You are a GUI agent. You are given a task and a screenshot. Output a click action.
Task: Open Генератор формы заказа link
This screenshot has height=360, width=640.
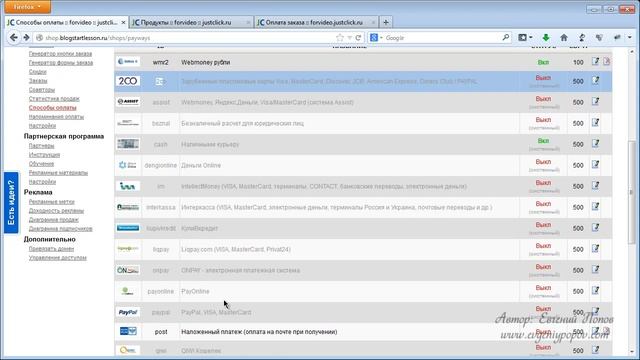pos(60,62)
